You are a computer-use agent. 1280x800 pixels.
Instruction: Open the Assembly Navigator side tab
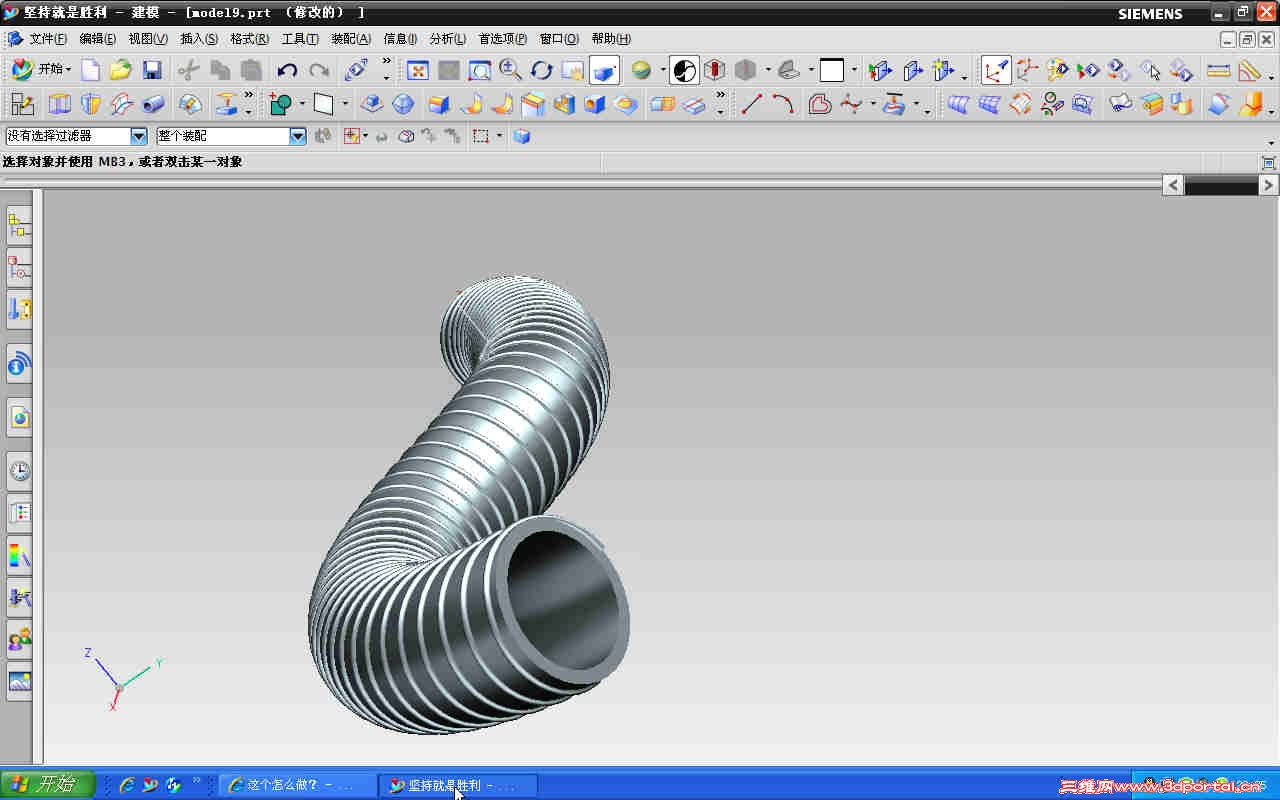click(19, 226)
